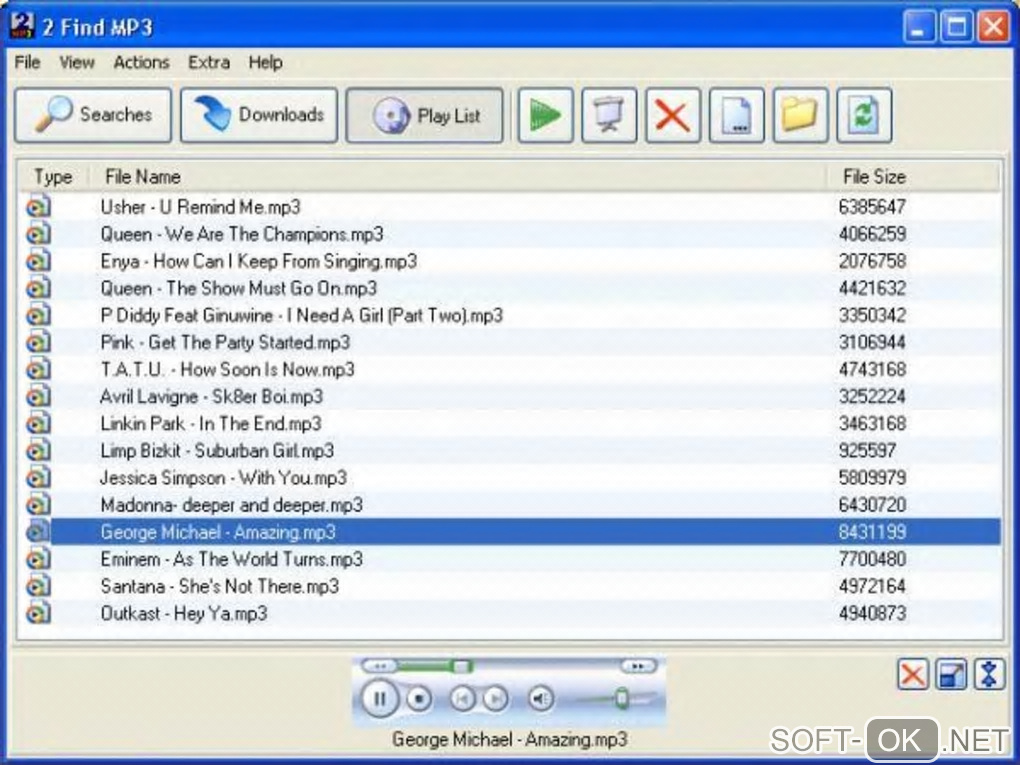
Task: Skip to previous track in player
Action: click(x=463, y=699)
